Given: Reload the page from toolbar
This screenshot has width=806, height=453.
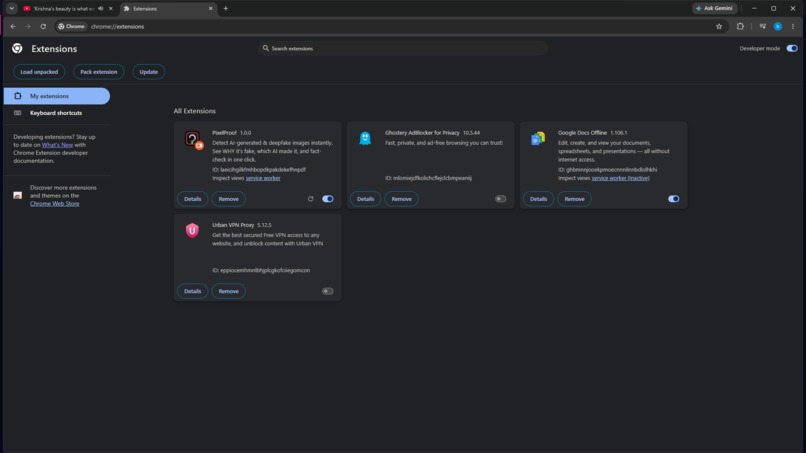Looking at the screenshot, I should coord(43,27).
